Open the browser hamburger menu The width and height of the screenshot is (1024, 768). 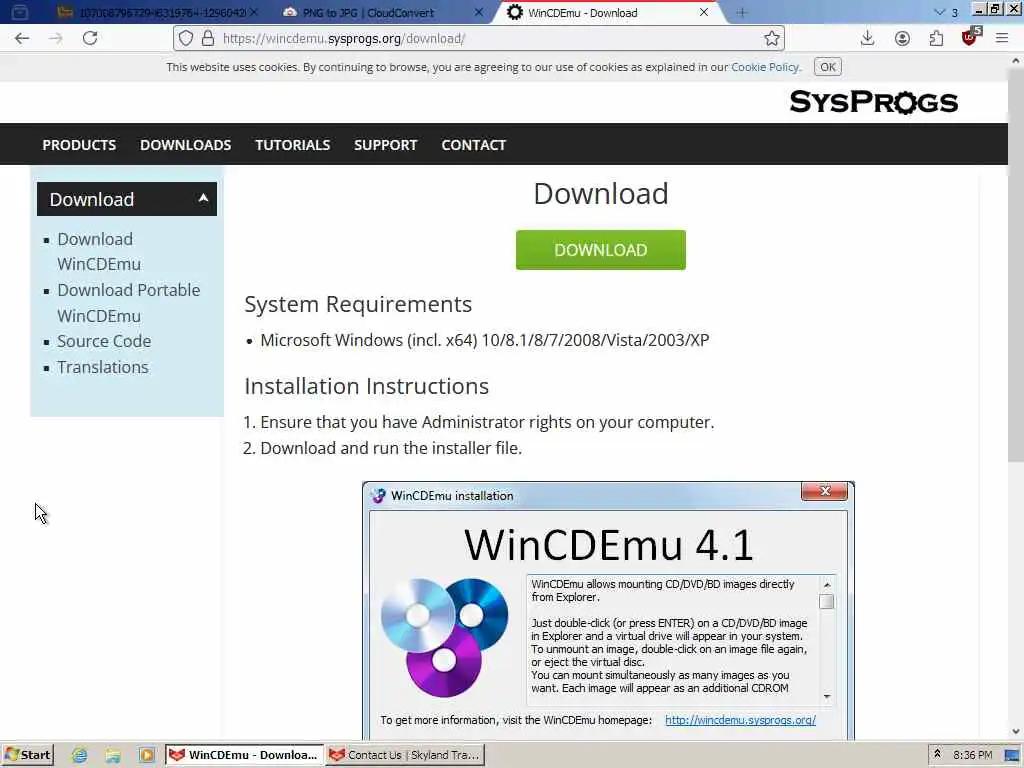[1002, 39]
